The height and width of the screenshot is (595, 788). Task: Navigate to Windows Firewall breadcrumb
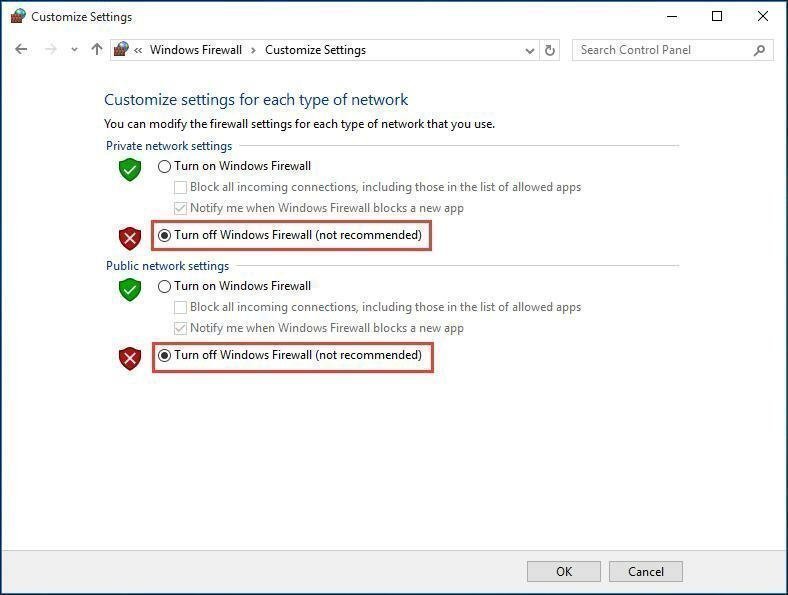point(196,50)
